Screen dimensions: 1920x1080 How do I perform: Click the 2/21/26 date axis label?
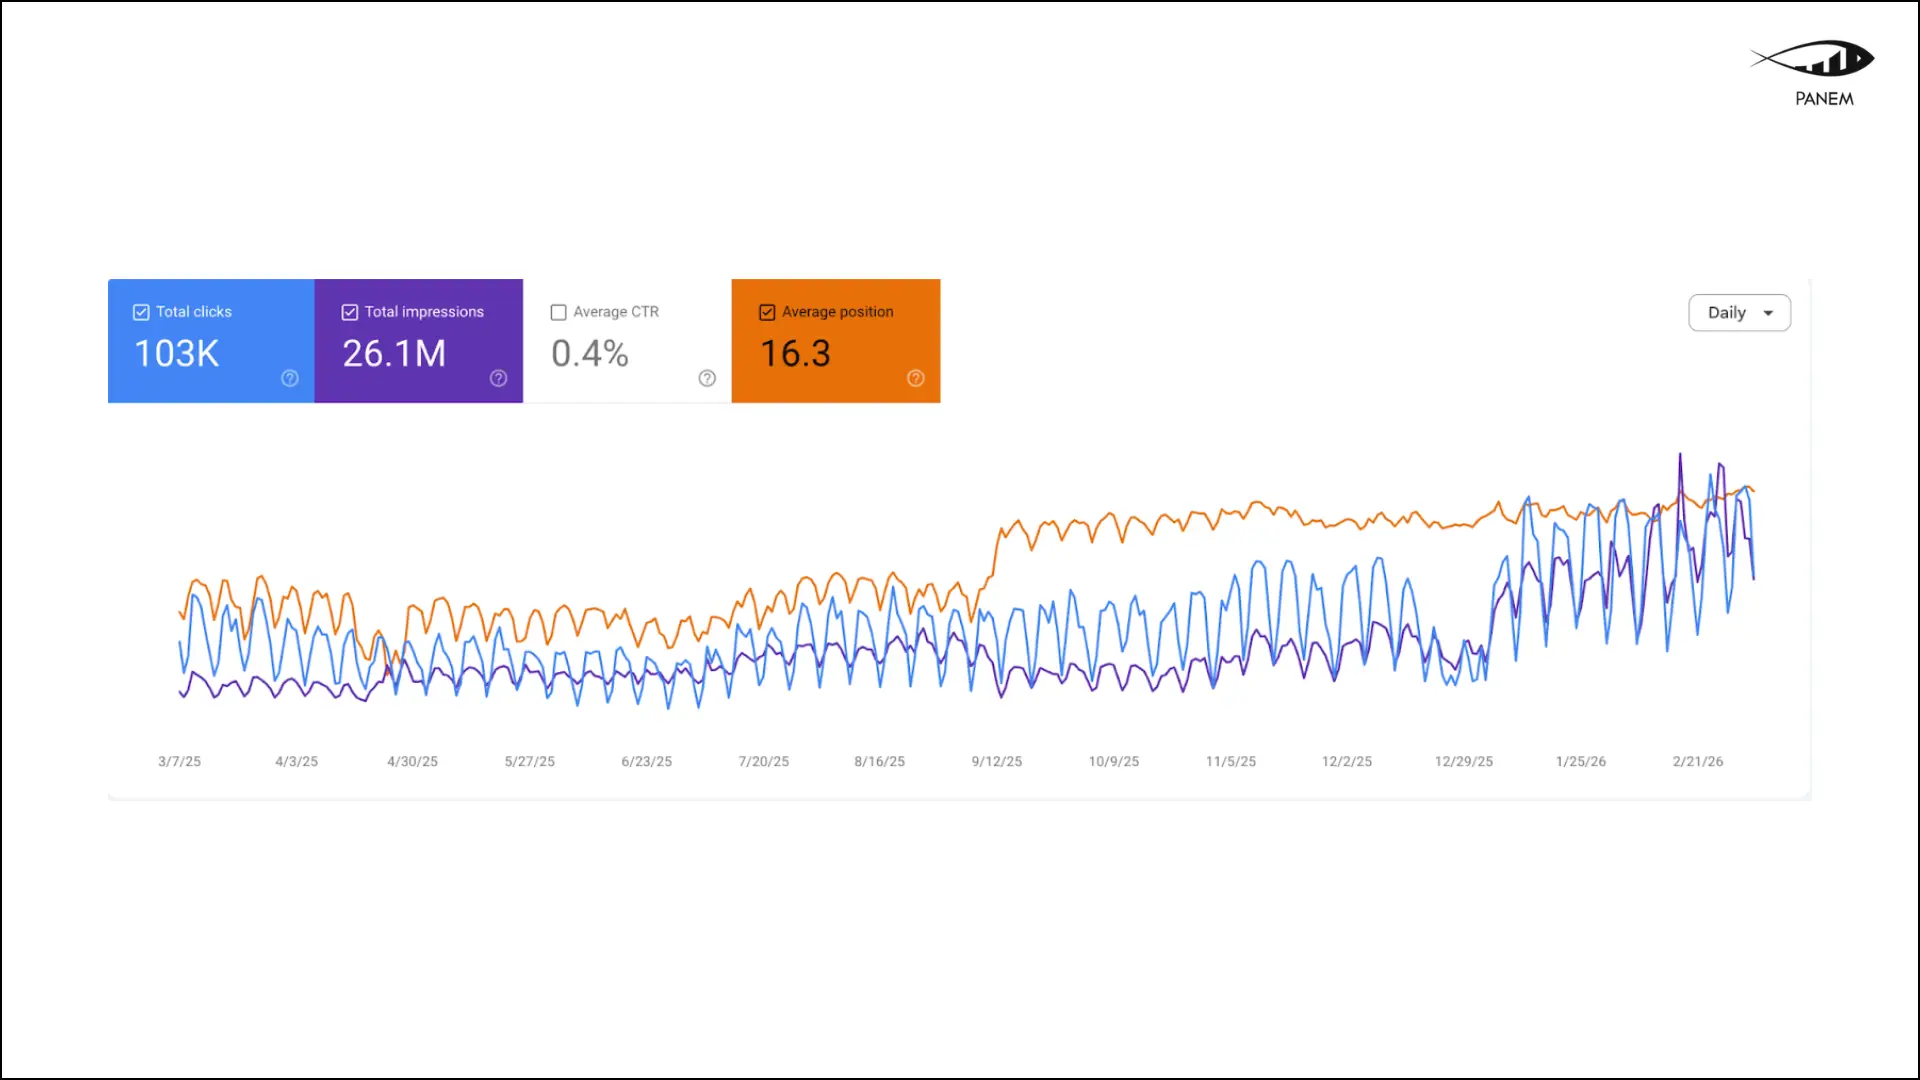(1698, 762)
